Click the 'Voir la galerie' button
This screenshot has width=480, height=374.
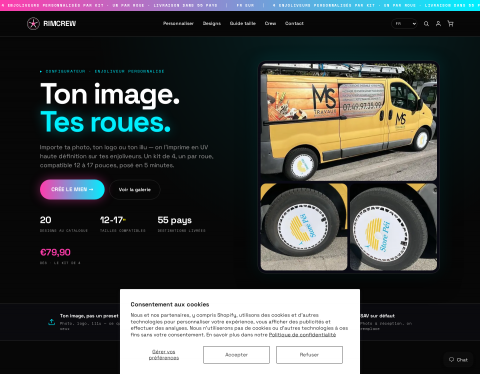[135, 190]
